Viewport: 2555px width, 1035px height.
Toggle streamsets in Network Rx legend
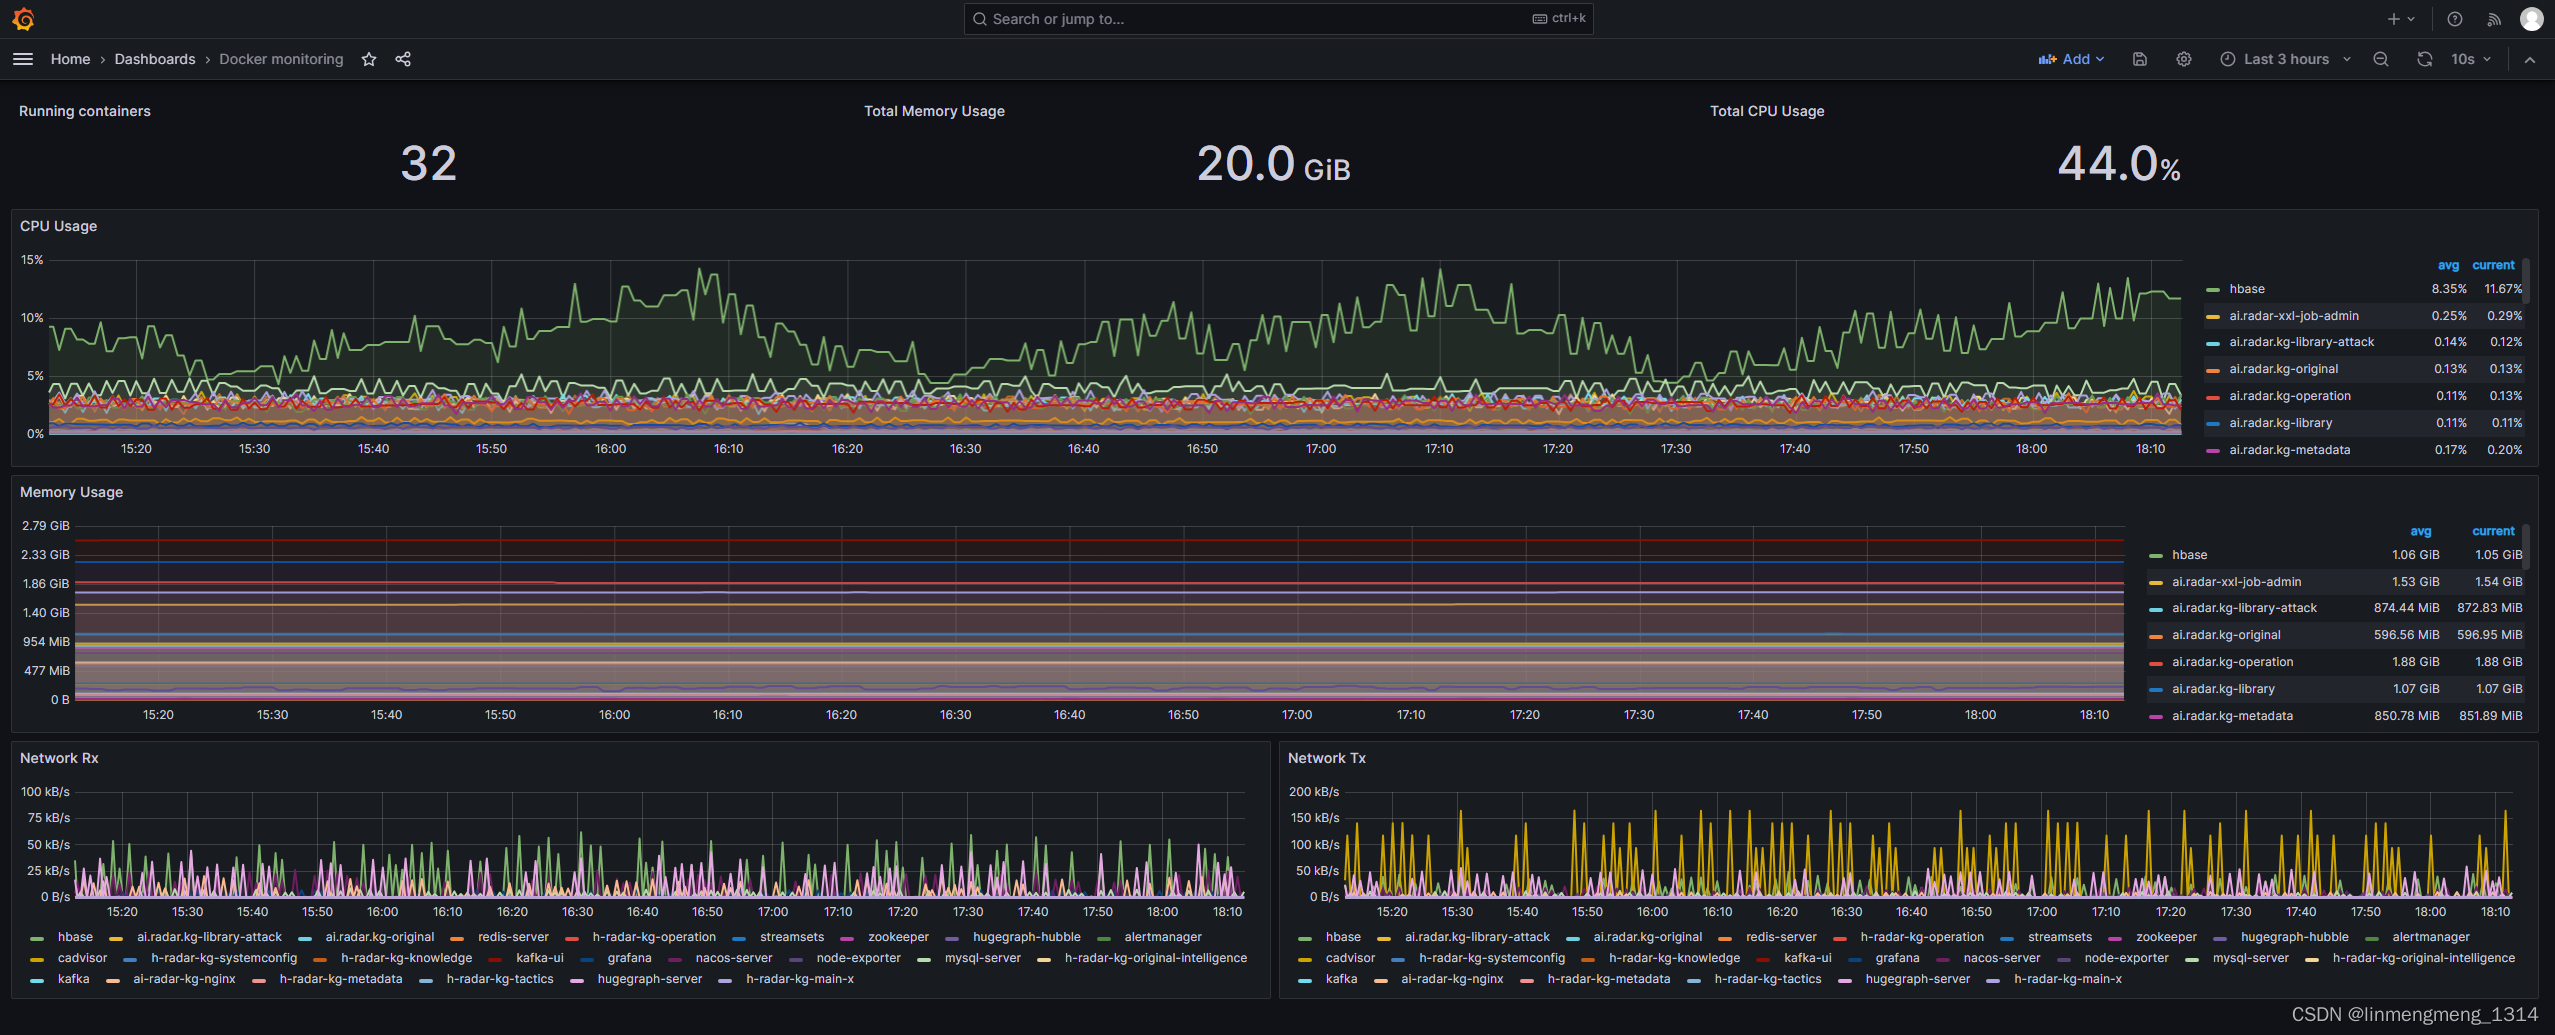click(x=791, y=937)
